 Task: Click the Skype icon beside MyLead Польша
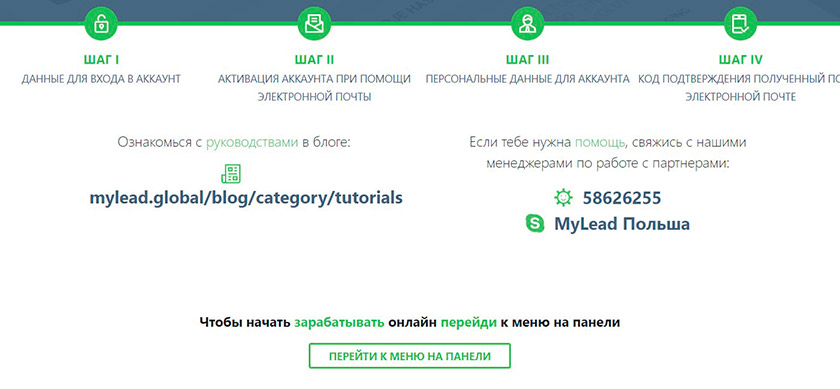pyautogui.click(x=535, y=223)
